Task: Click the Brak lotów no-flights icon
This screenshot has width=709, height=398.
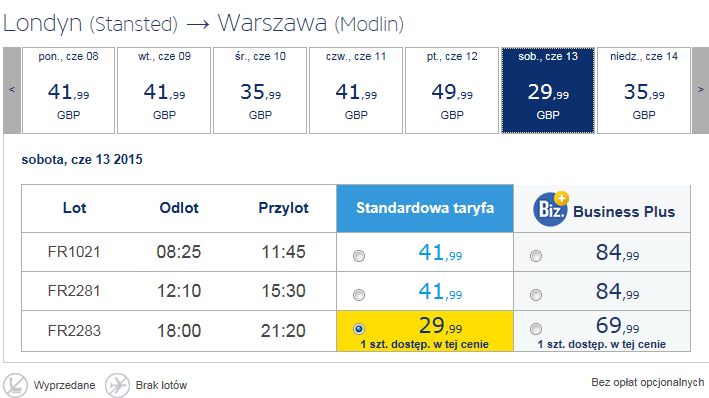Action: 118,385
